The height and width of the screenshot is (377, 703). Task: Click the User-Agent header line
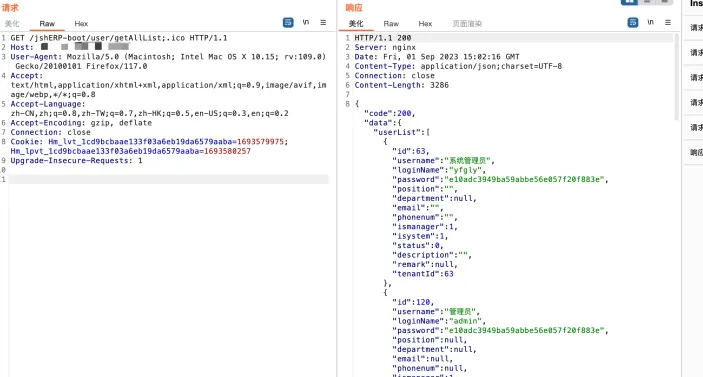coord(168,61)
